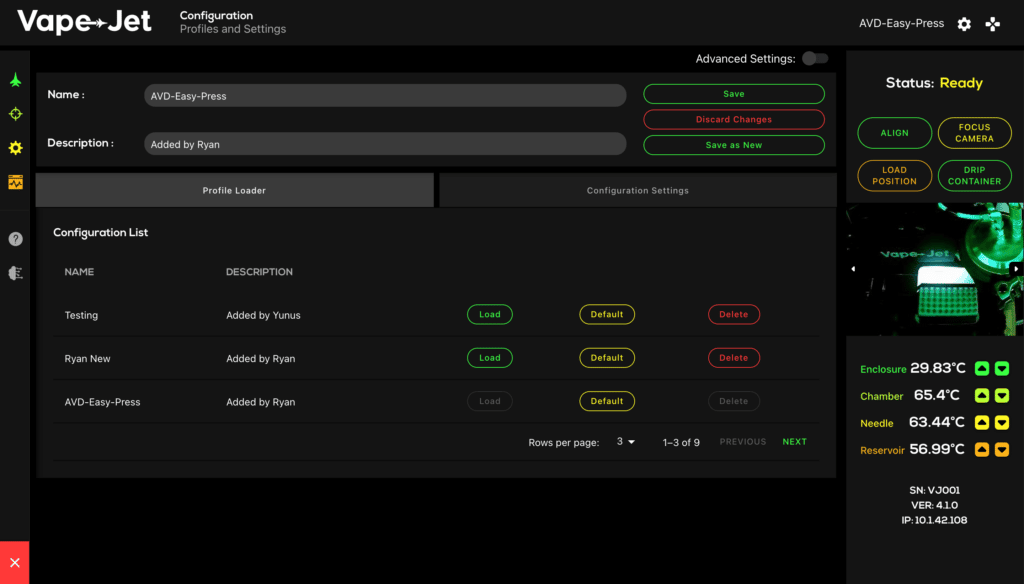Click the Ready status text
1024x584 pixels.
(961, 83)
